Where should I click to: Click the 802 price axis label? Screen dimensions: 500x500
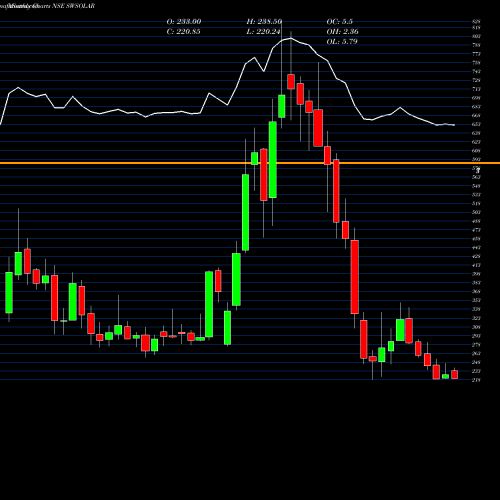coord(476,36)
